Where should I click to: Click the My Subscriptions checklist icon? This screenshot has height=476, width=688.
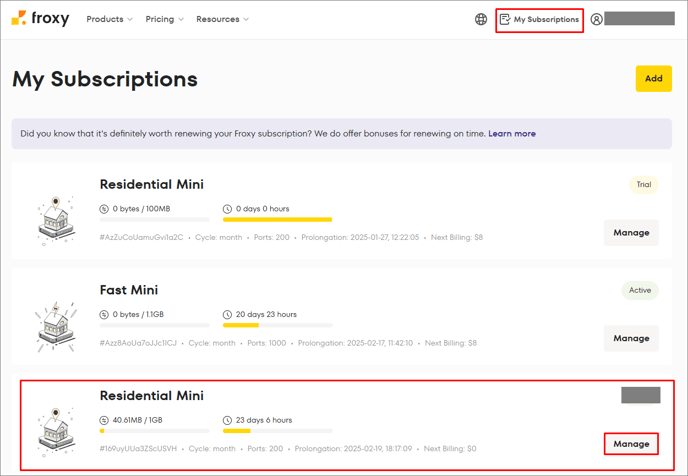505,19
